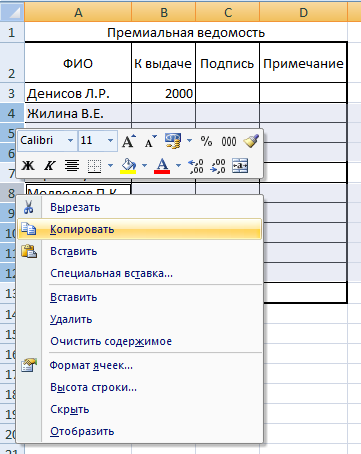Viewport: 361px width, 454px height.
Task: Click the Подпись header cell
Action: click(x=227, y=63)
